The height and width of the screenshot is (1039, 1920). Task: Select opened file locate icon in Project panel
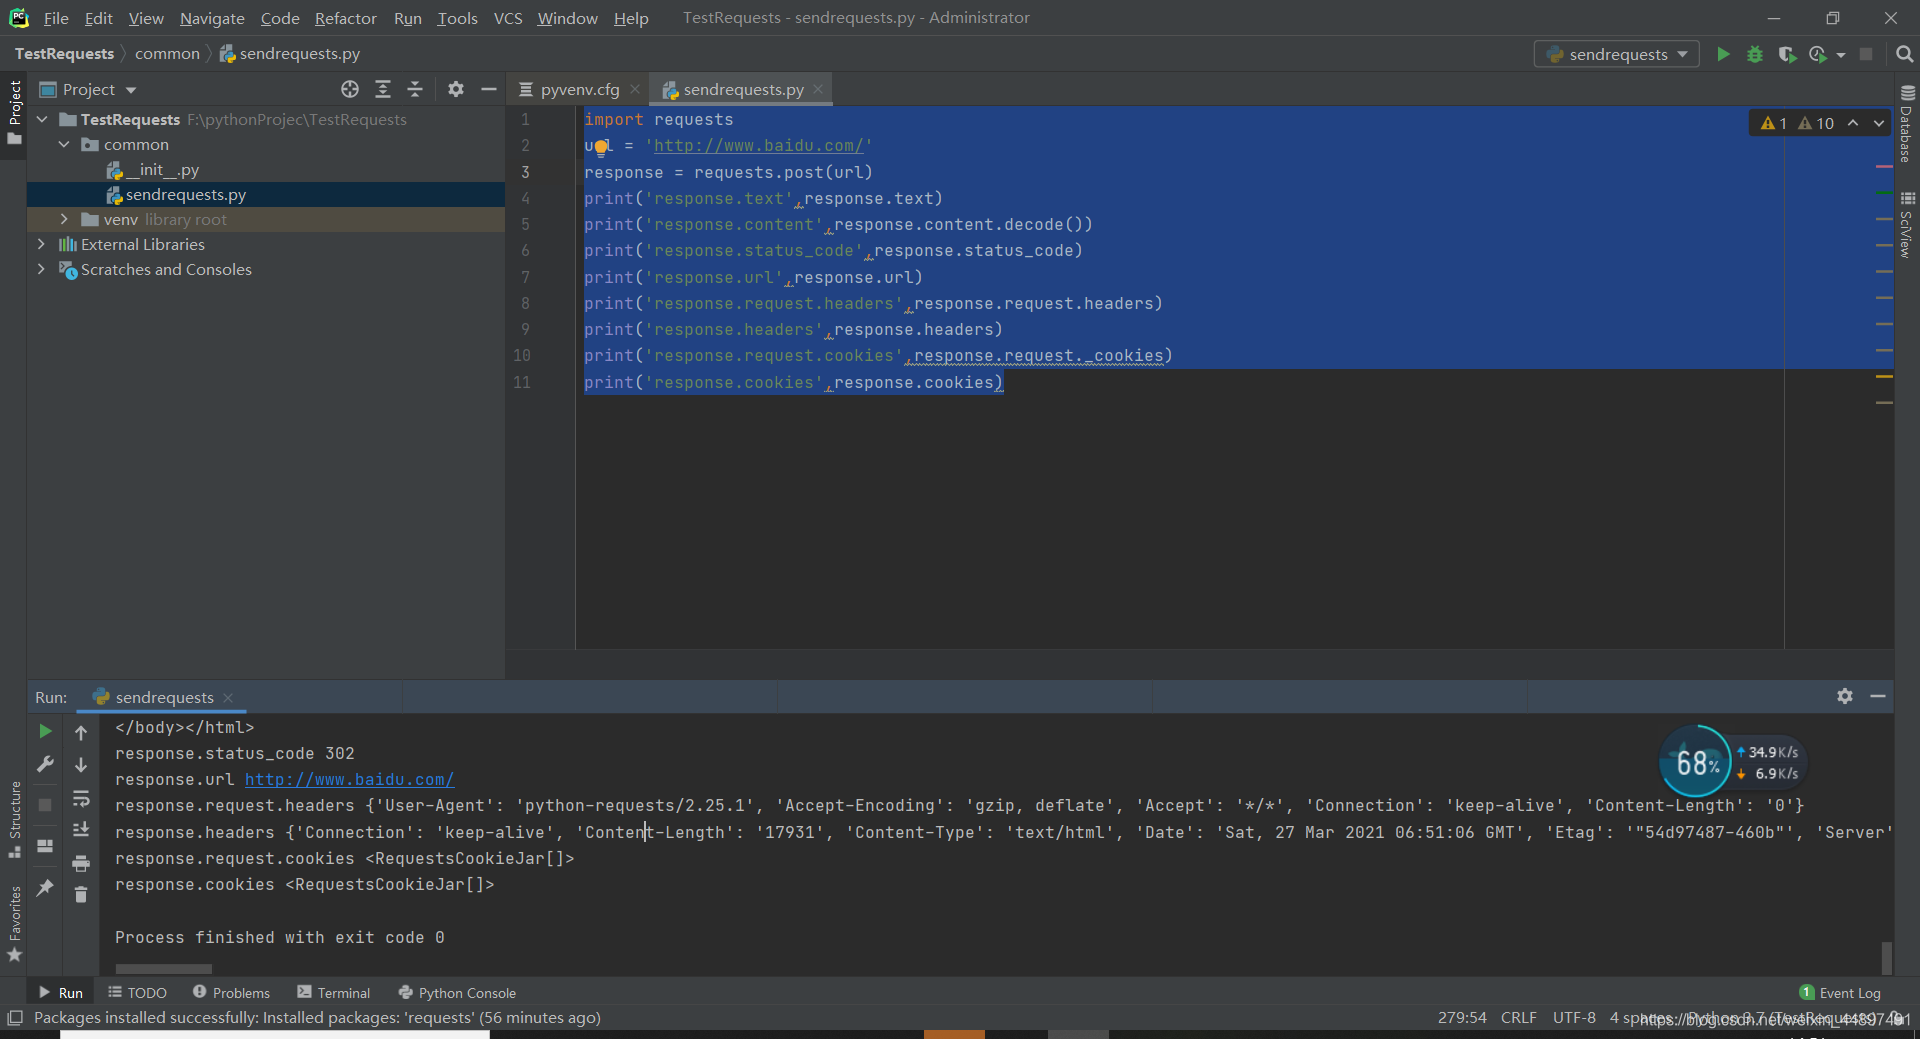[350, 89]
